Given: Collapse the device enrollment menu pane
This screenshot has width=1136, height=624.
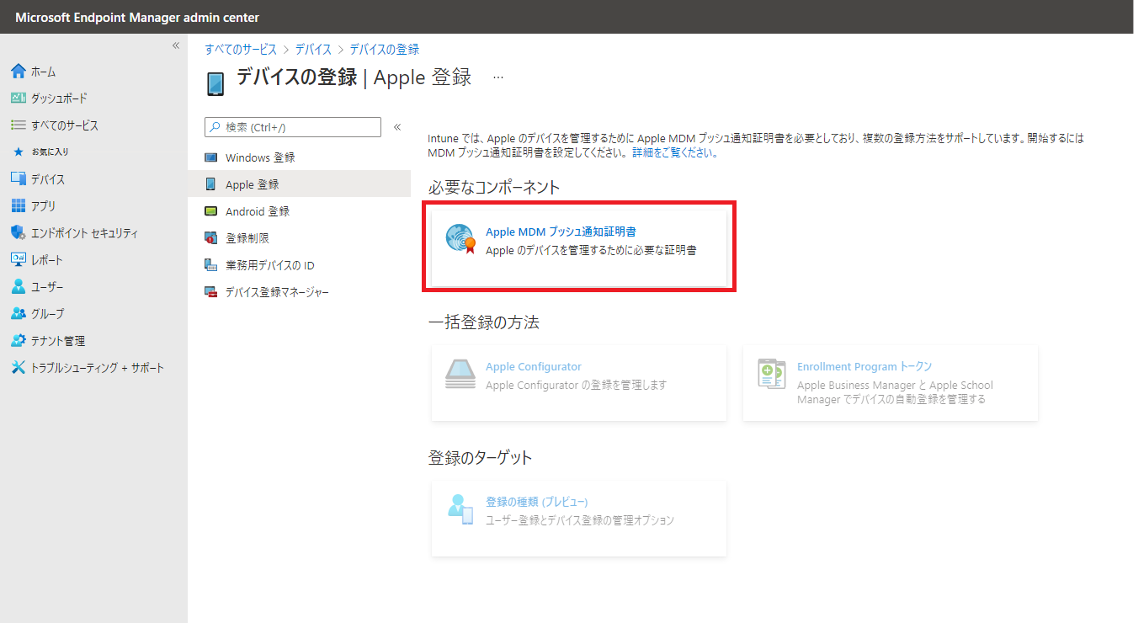Looking at the screenshot, I should pyautogui.click(x=397, y=127).
